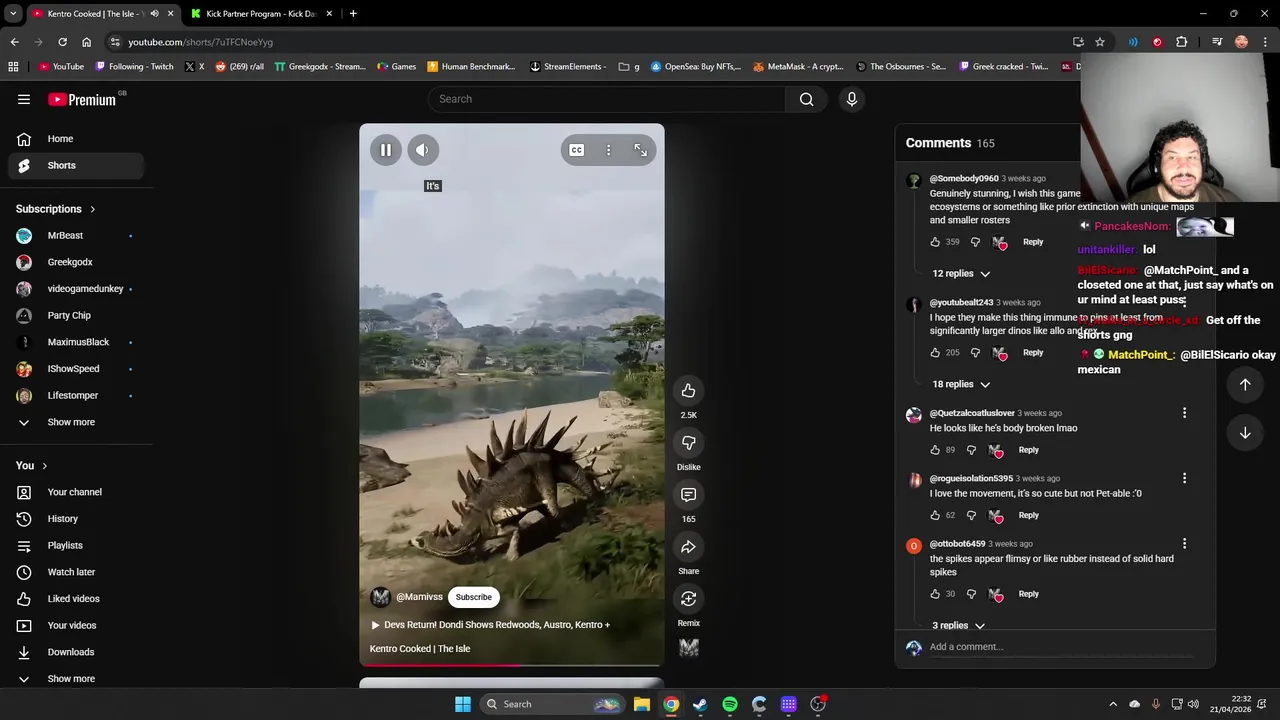Open the Extensions puzzle icon
The height and width of the screenshot is (720, 1280).
tap(1182, 42)
